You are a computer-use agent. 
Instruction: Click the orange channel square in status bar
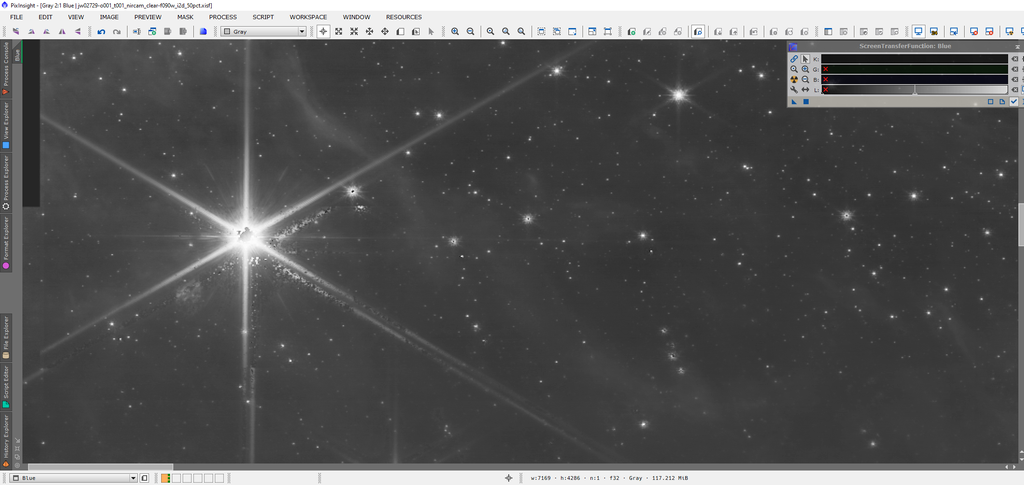pyautogui.click(x=165, y=478)
